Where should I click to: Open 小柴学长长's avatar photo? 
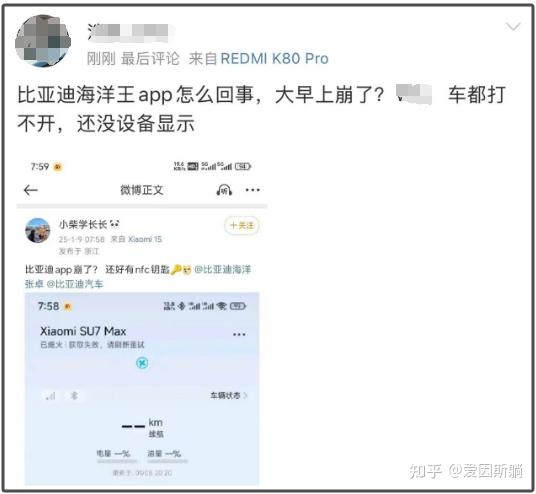tap(38, 231)
